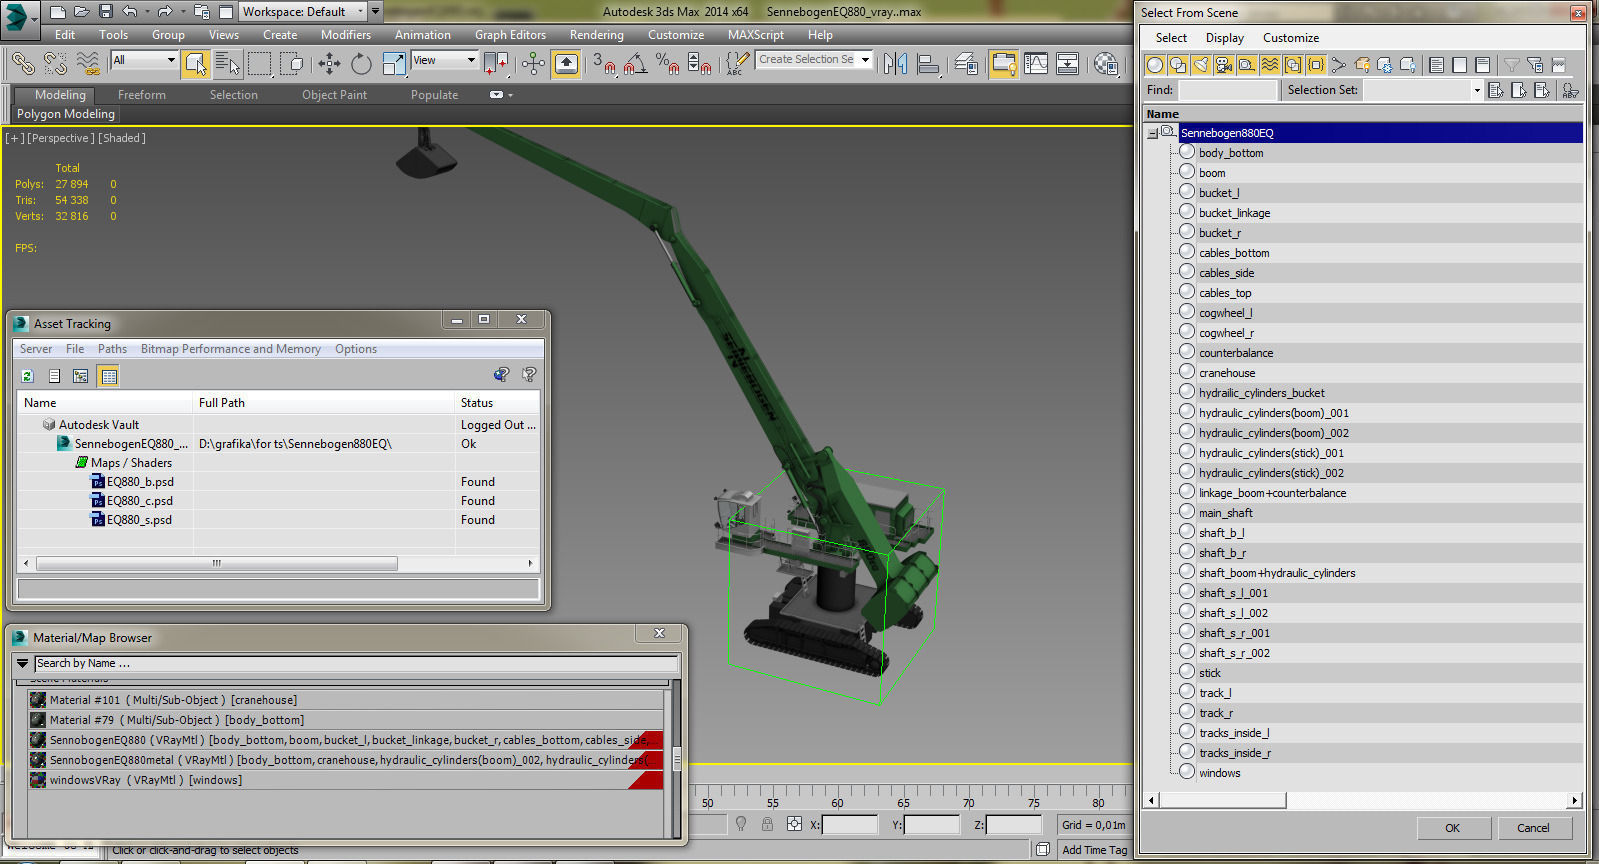Click Select Invert icon in Select From Scene

coord(1541,90)
